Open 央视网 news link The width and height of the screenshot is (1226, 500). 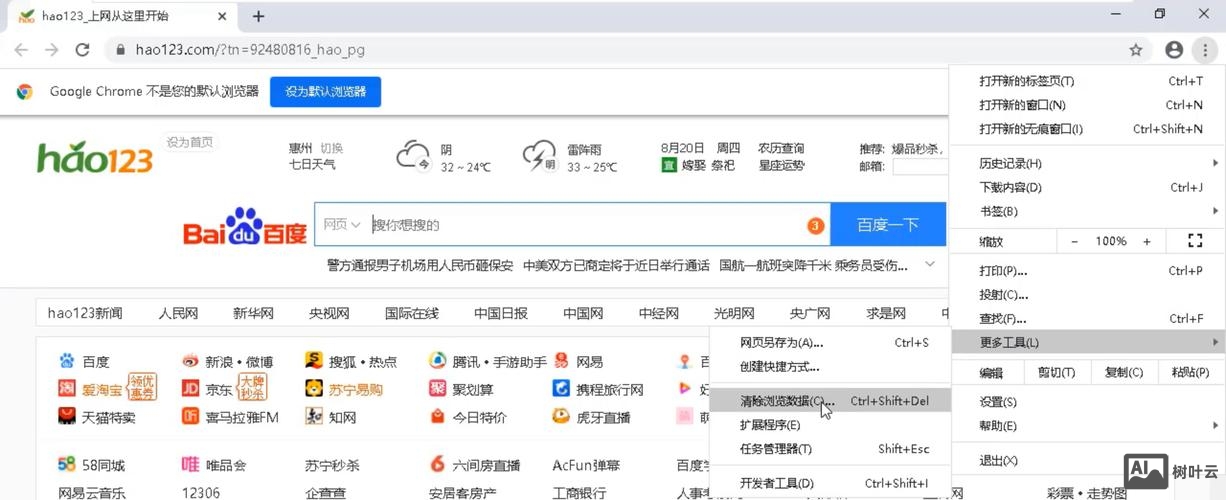coord(329,313)
